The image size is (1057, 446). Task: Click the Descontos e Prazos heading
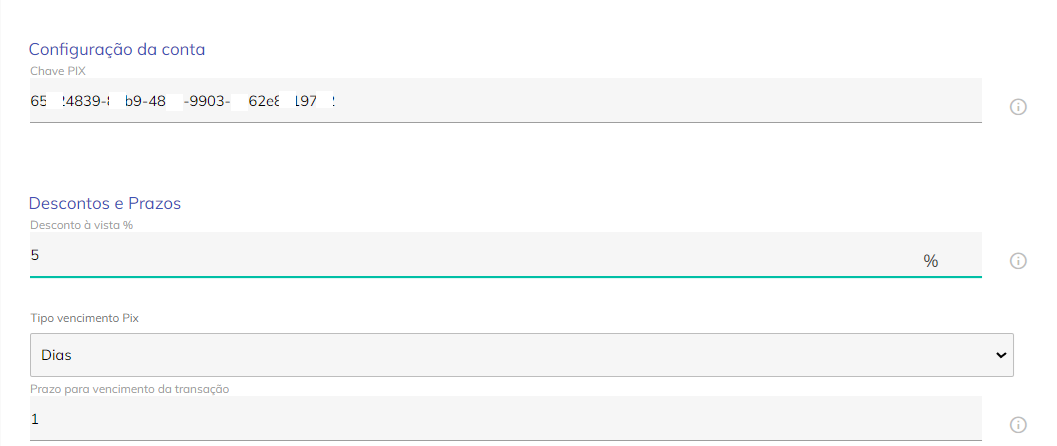104,203
